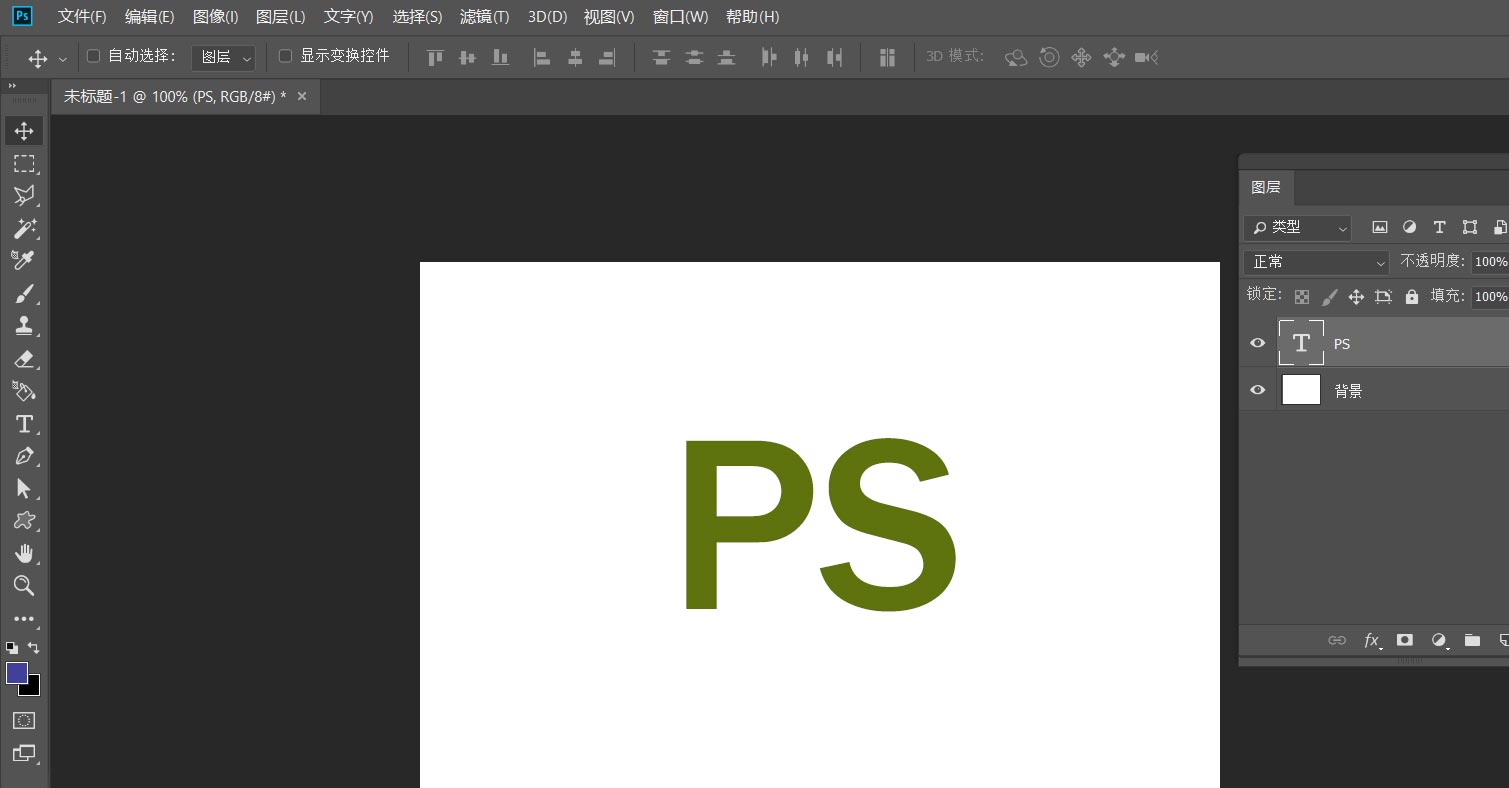The height and width of the screenshot is (788, 1509).
Task: Filter layers by pixel layers icon
Action: point(1380,228)
